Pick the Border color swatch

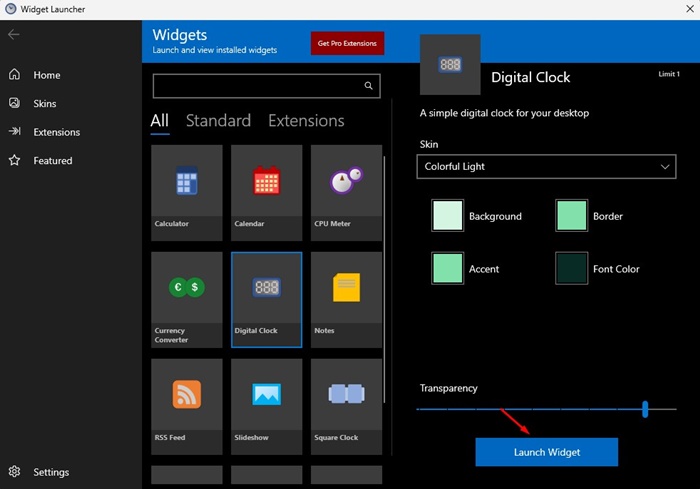tap(571, 215)
